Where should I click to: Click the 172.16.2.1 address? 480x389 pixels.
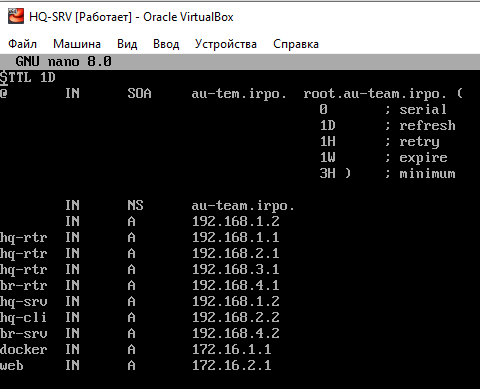click(232, 365)
